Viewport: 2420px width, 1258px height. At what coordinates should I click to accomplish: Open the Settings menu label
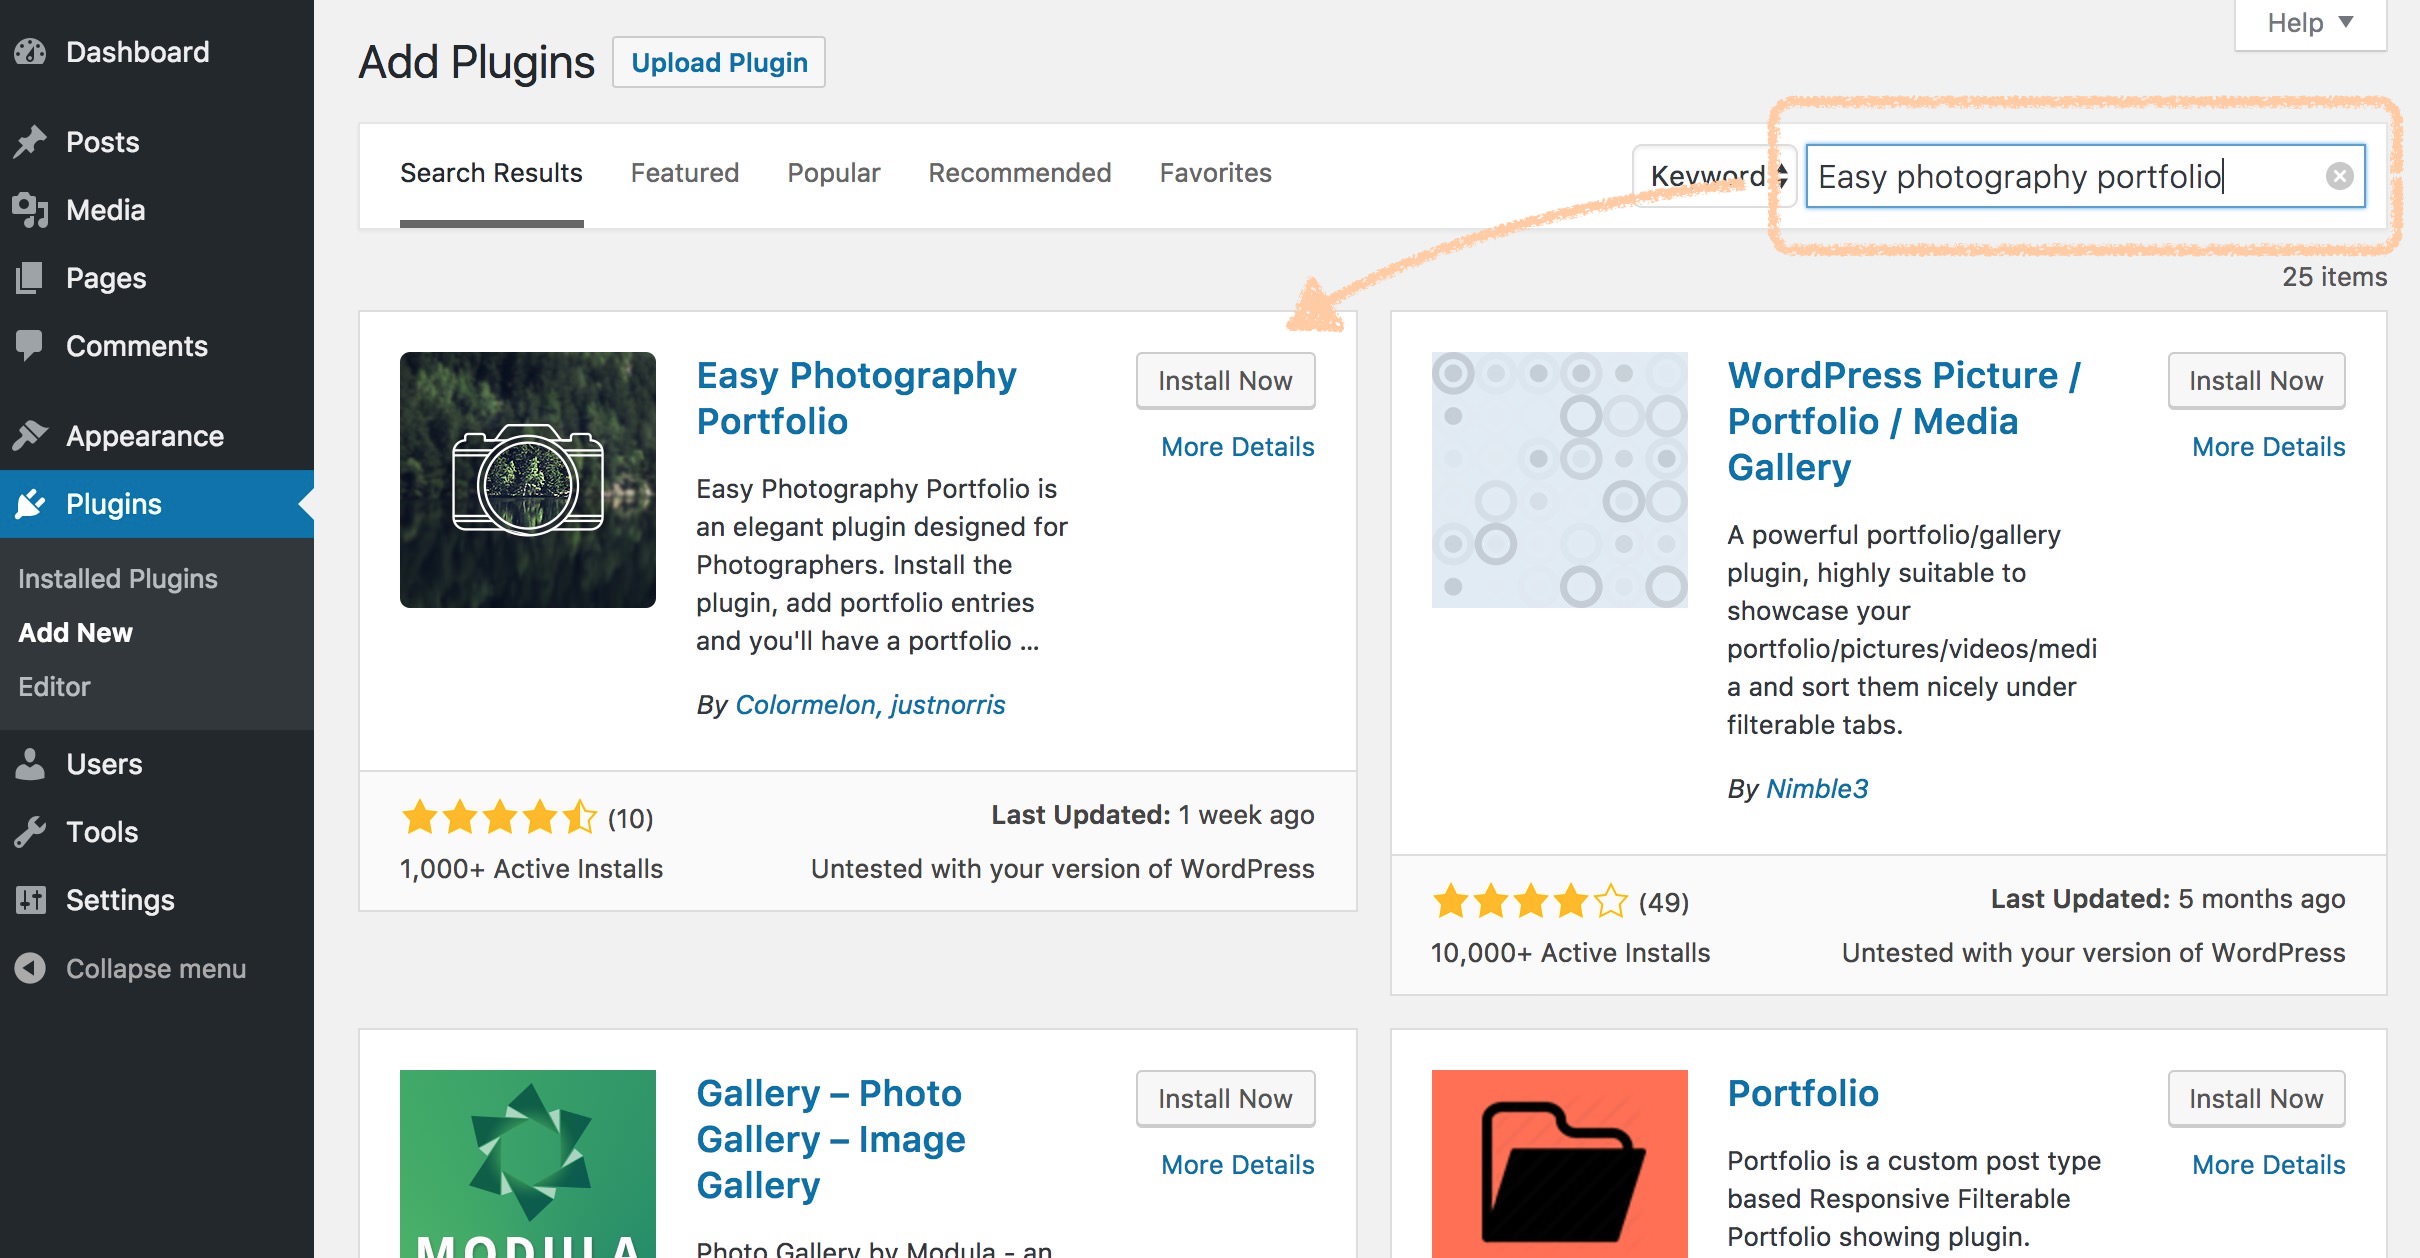coord(120,900)
